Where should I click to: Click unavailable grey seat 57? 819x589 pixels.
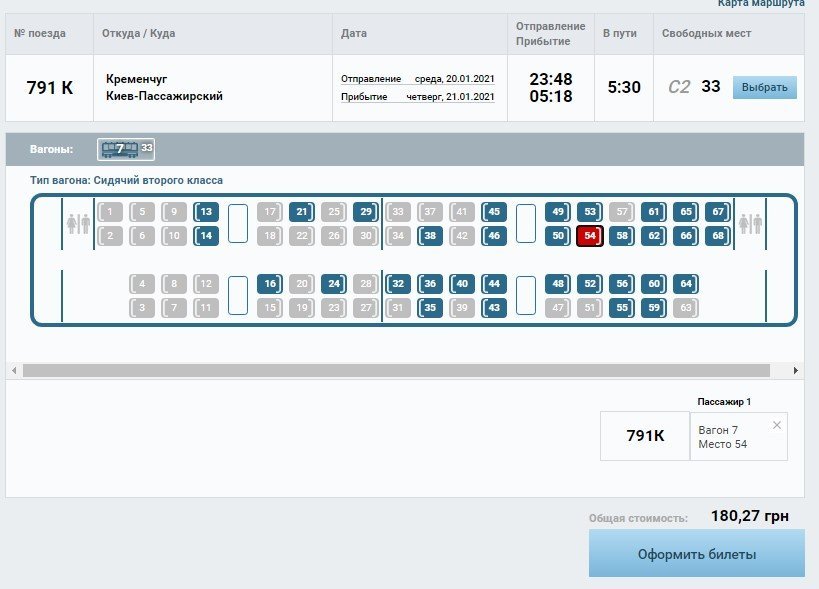tap(622, 212)
